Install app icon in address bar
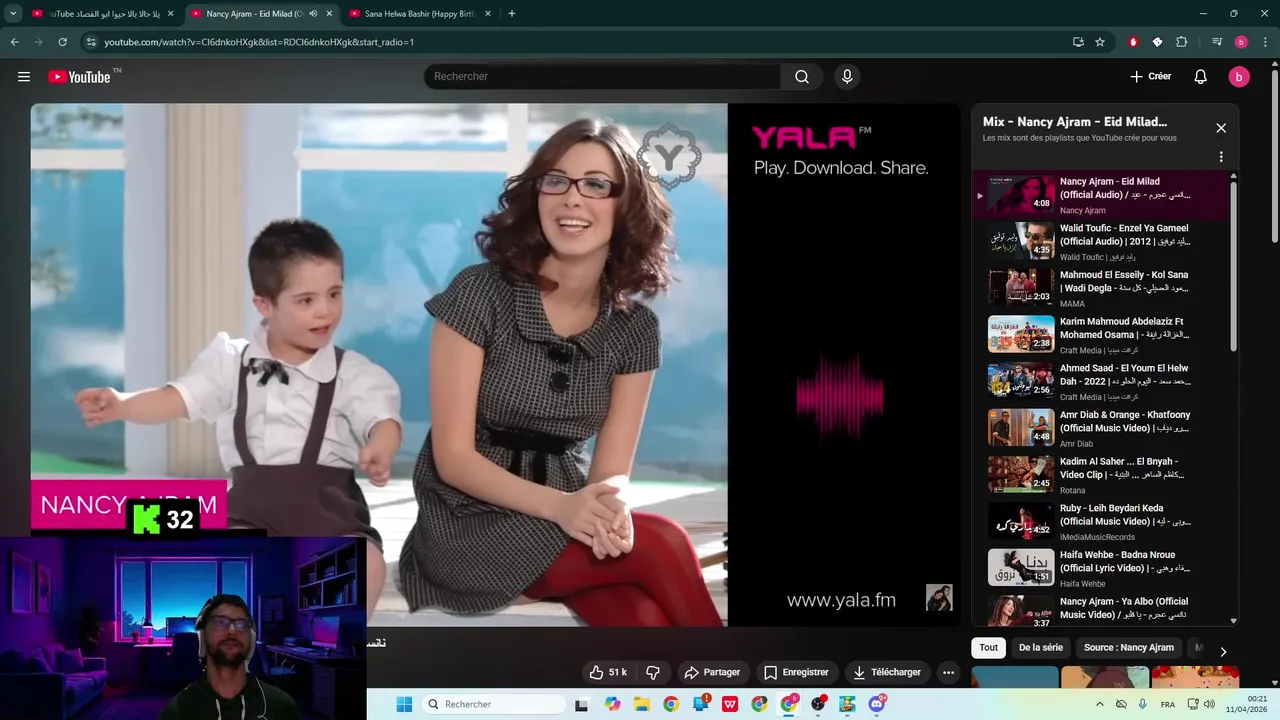Viewport: 1280px width, 720px height. pyautogui.click(x=1078, y=42)
